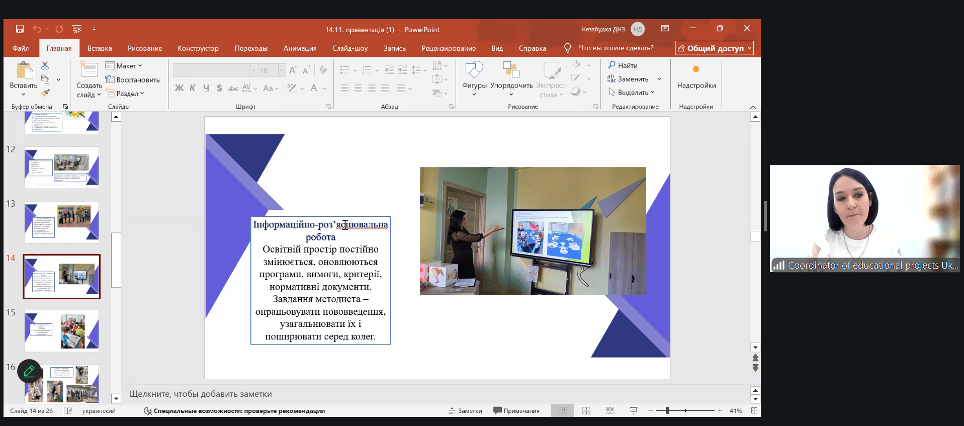Viewport: 964px width, 426px height.
Task: Toggle the Comments (Примечания) pane in the status bar
Action: tap(514, 411)
